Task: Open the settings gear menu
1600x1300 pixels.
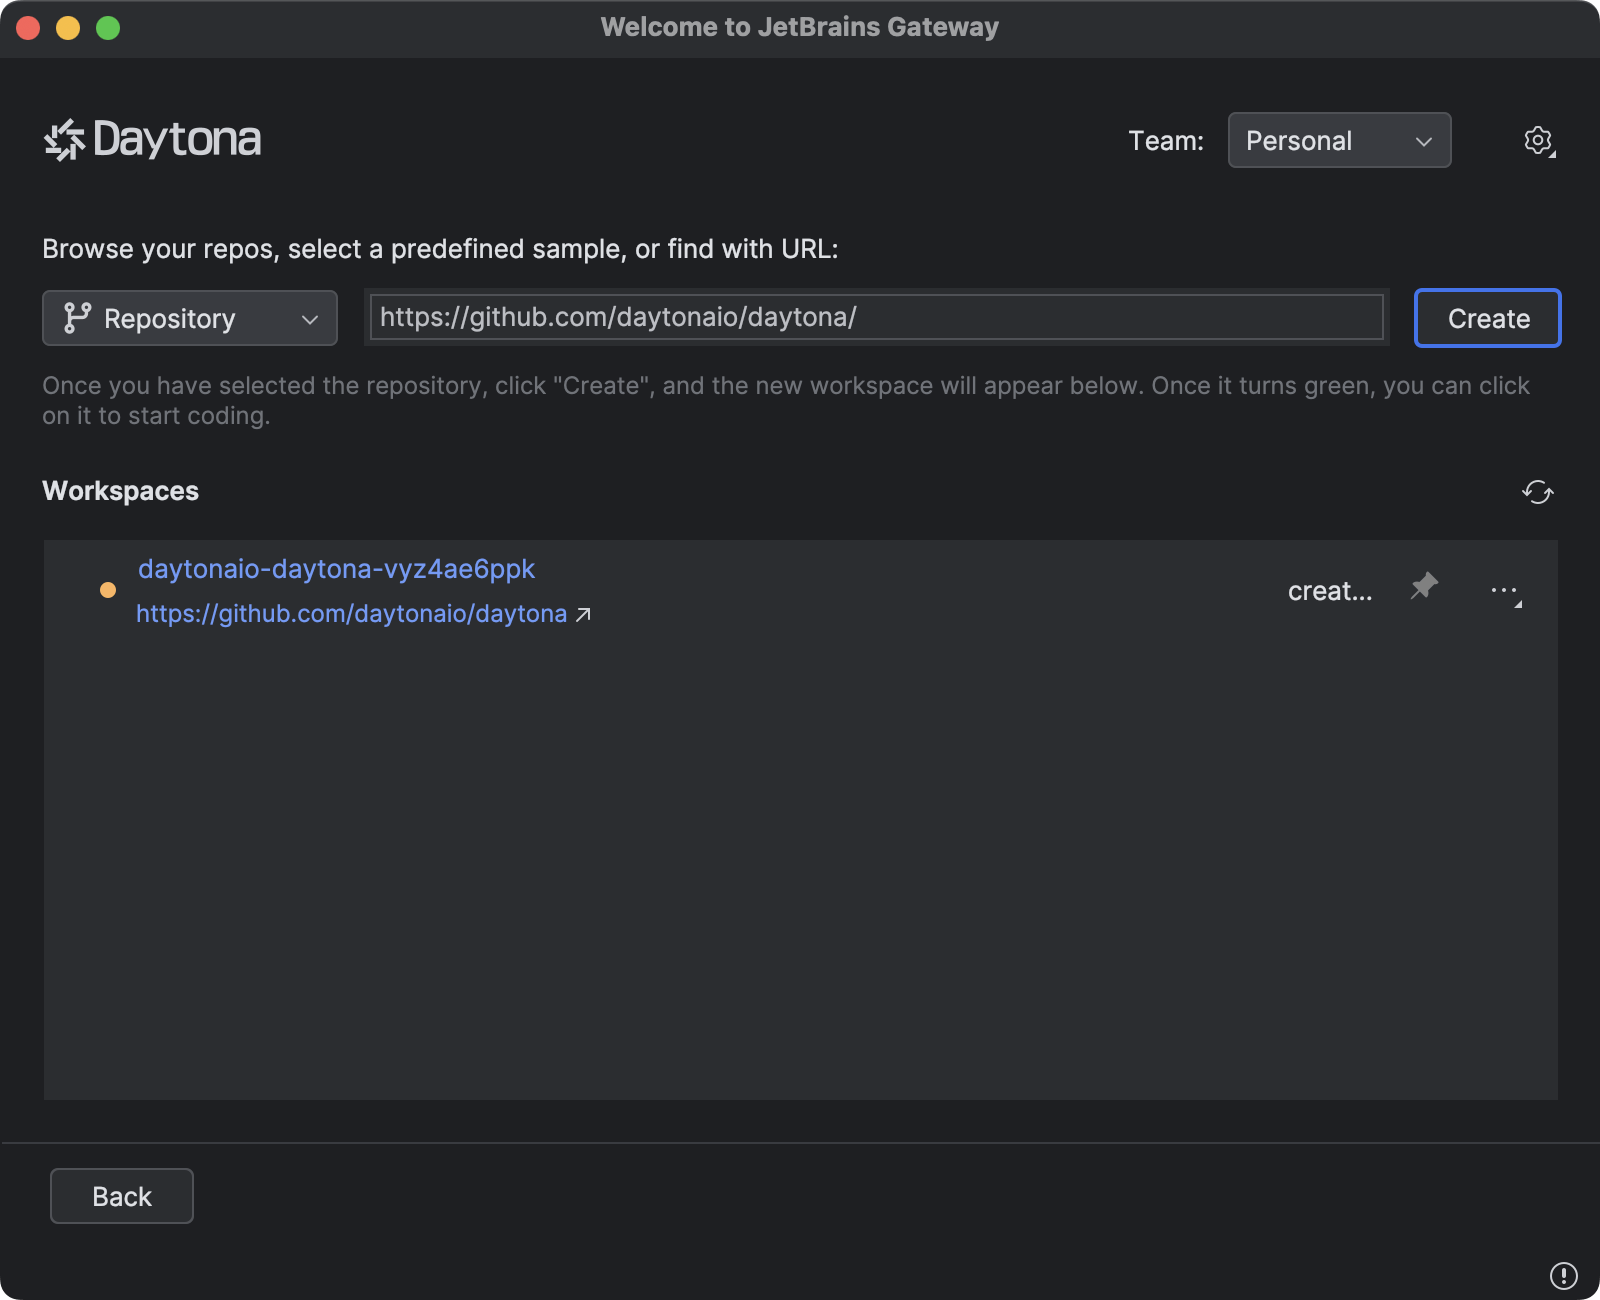Action: click(x=1539, y=141)
